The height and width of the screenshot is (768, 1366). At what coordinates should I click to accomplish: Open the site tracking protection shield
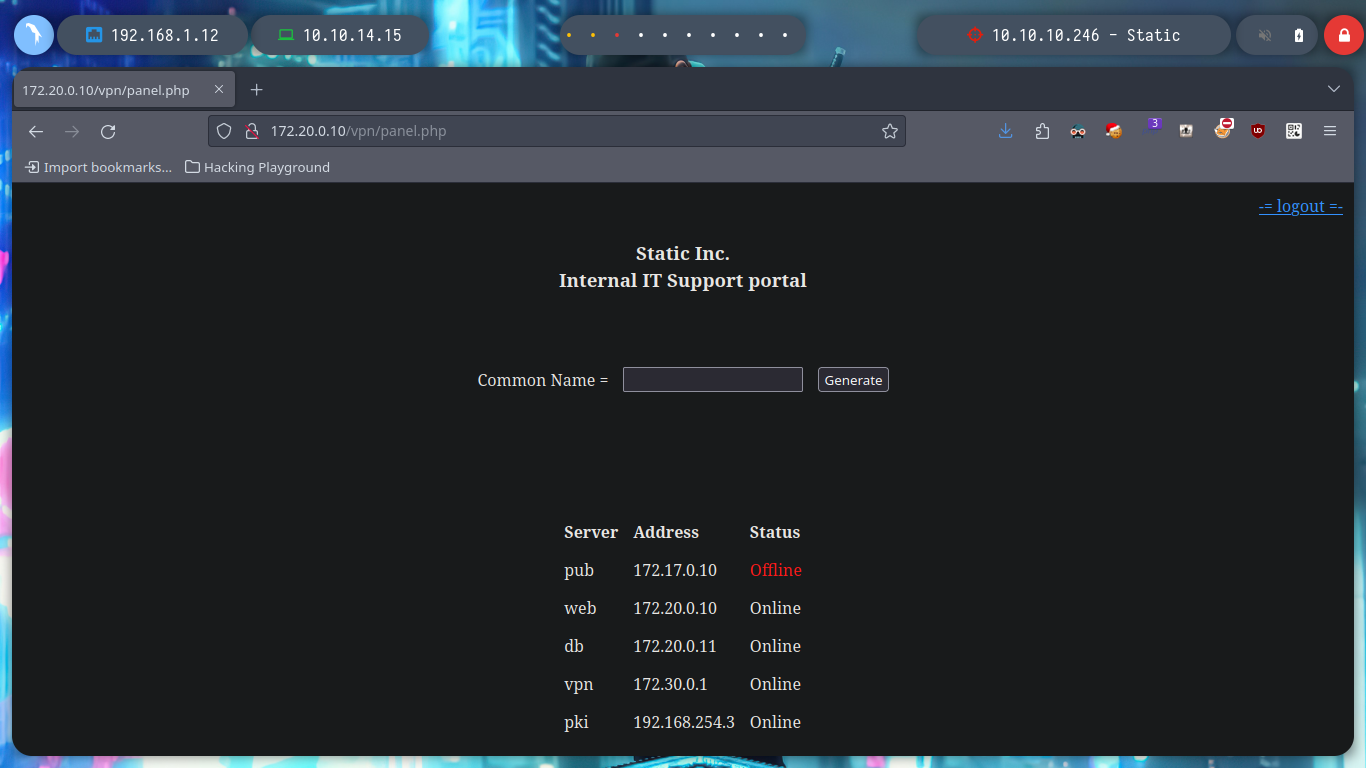224,131
